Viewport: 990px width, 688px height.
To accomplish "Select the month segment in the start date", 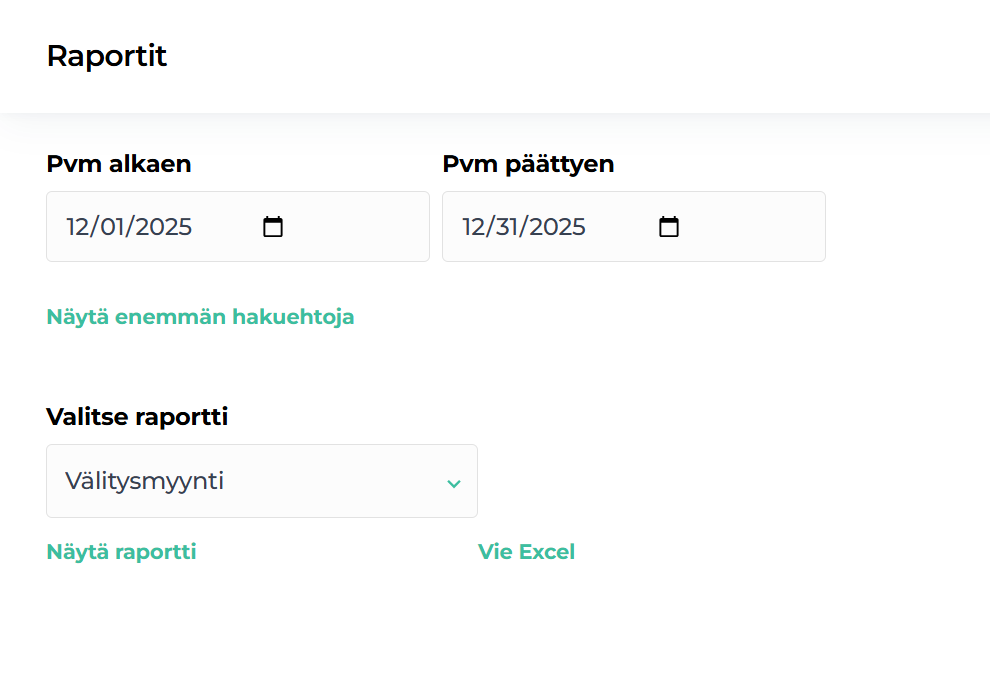I will click(78, 227).
